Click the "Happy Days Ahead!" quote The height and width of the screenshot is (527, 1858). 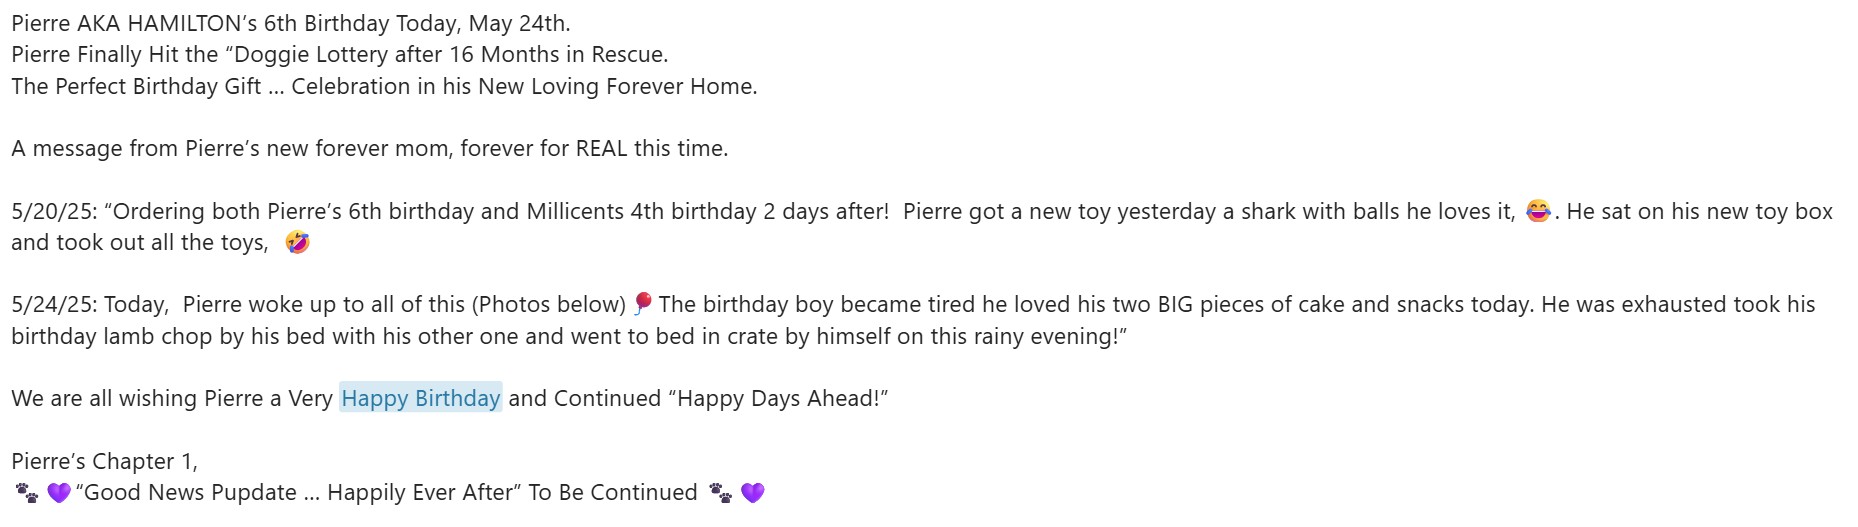[782, 398]
